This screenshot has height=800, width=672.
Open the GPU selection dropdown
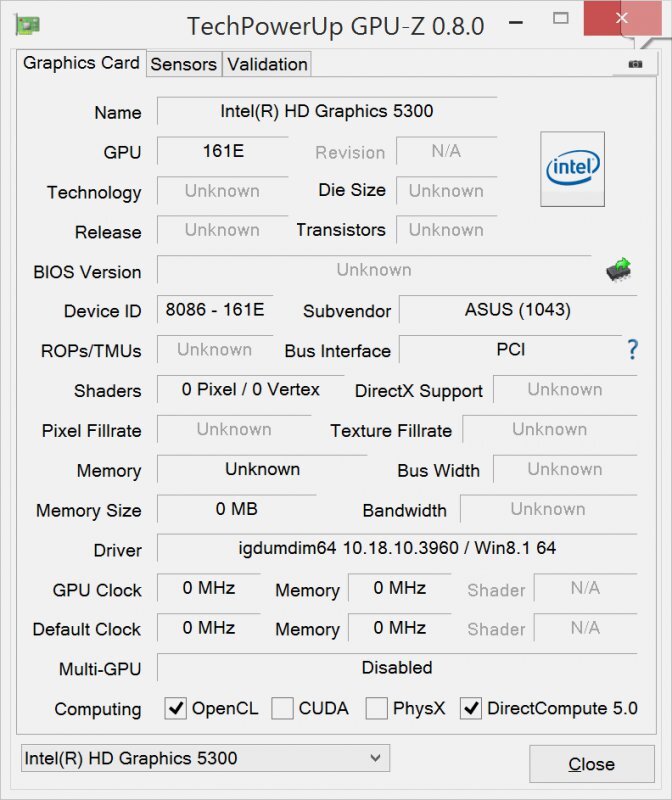pos(205,758)
